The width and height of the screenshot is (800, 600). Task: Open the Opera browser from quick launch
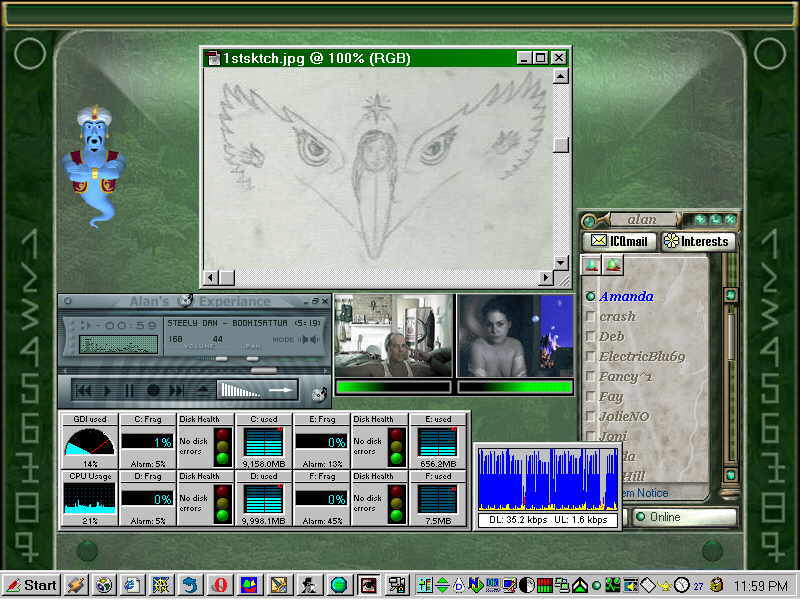point(218,585)
